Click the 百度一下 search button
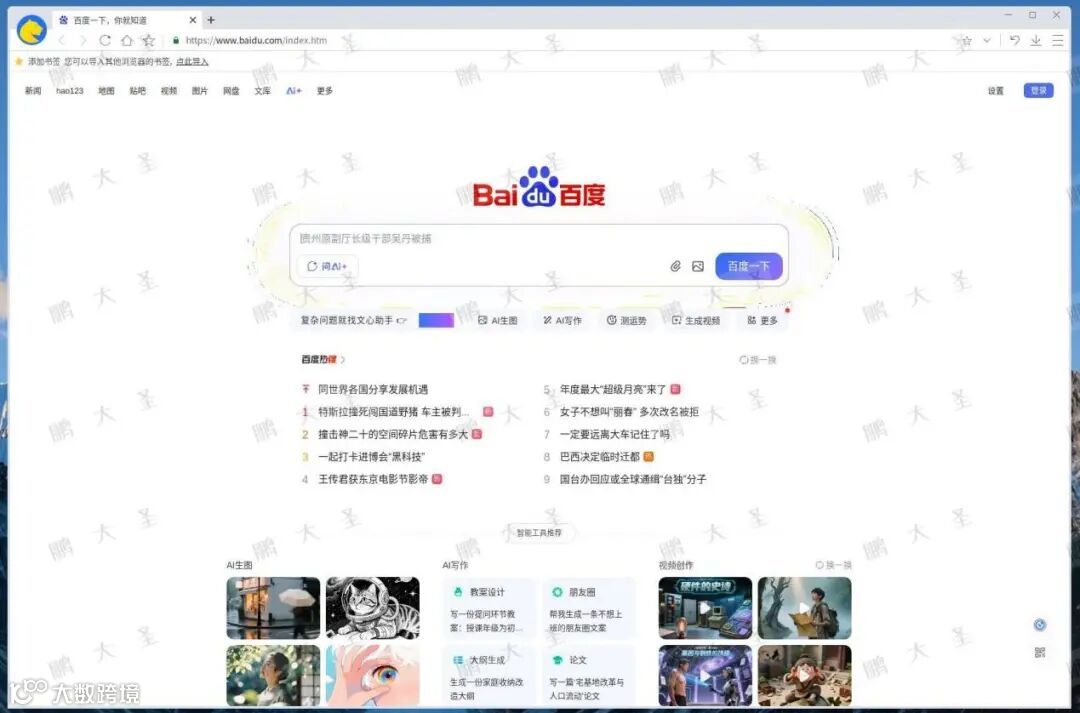Viewport: 1080px width, 713px height. pyautogui.click(x=749, y=266)
